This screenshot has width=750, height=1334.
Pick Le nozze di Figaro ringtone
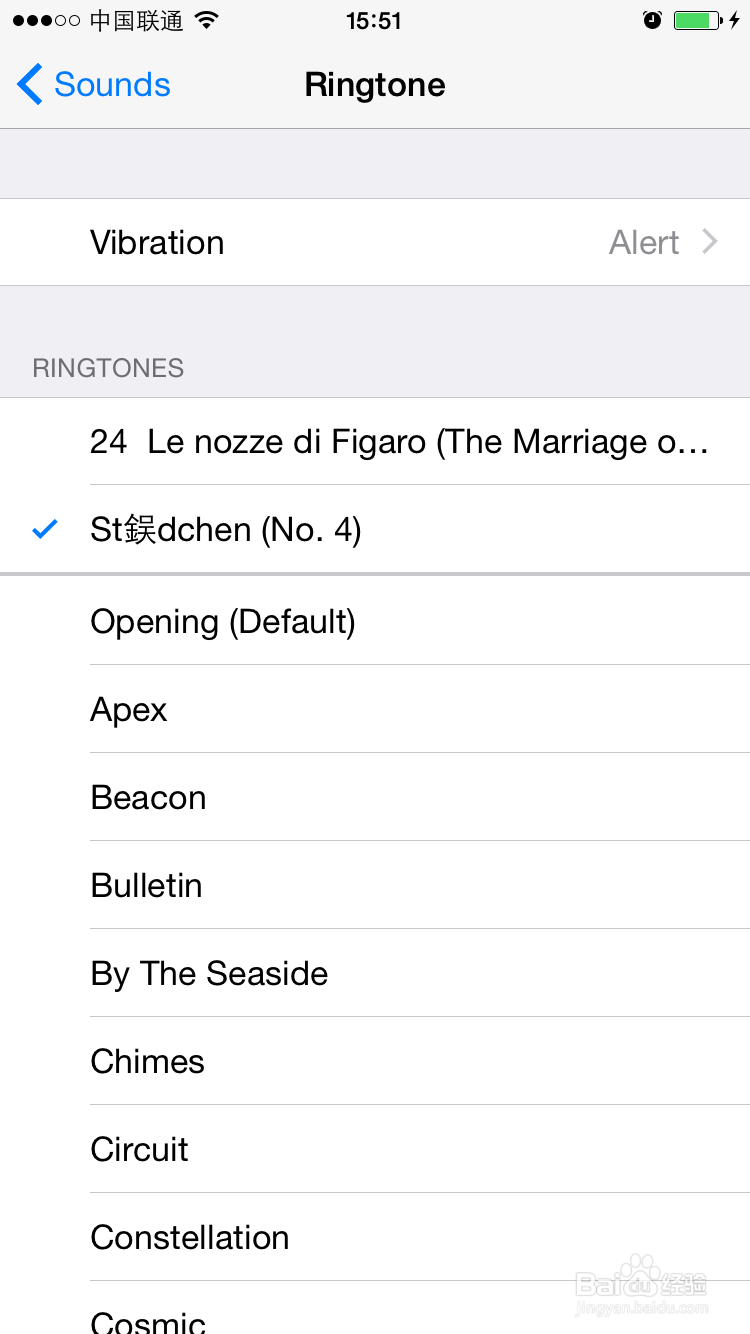(398, 442)
